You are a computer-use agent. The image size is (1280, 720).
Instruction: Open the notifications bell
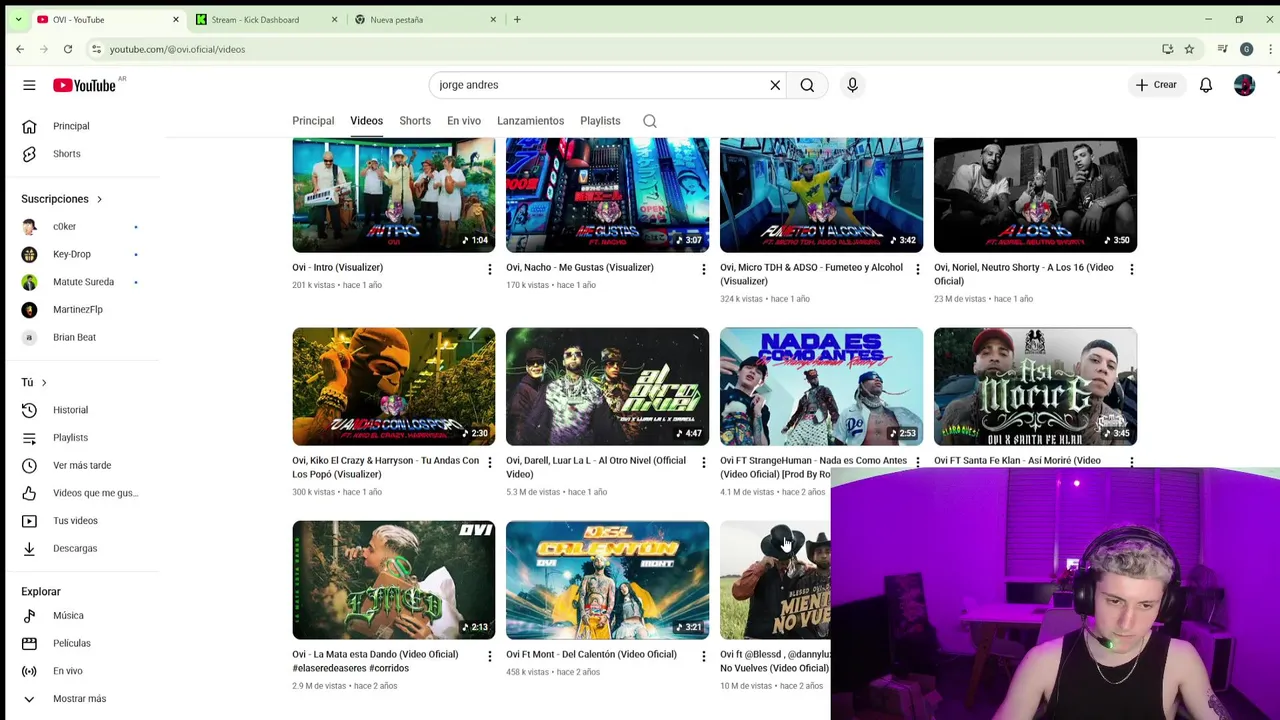click(x=1206, y=85)
